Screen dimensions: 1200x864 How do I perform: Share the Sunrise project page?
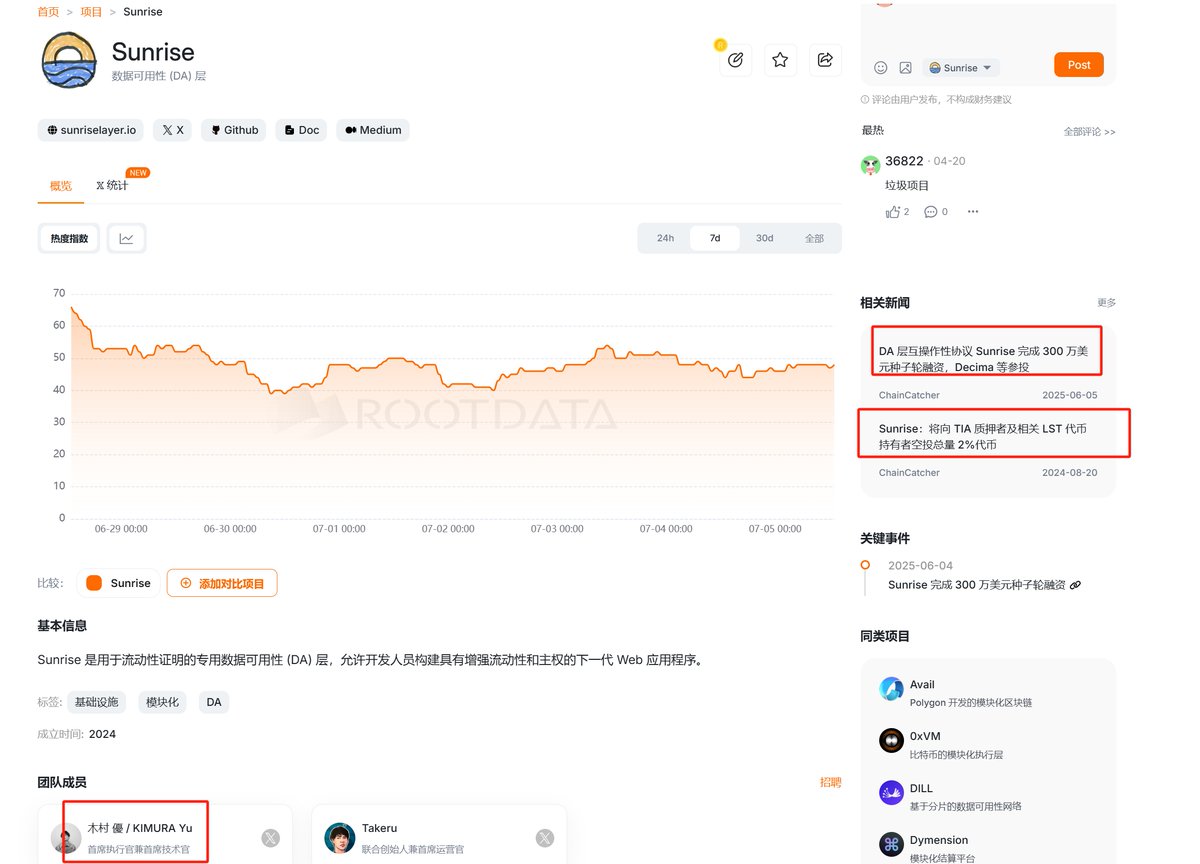[x=825, y=60]
